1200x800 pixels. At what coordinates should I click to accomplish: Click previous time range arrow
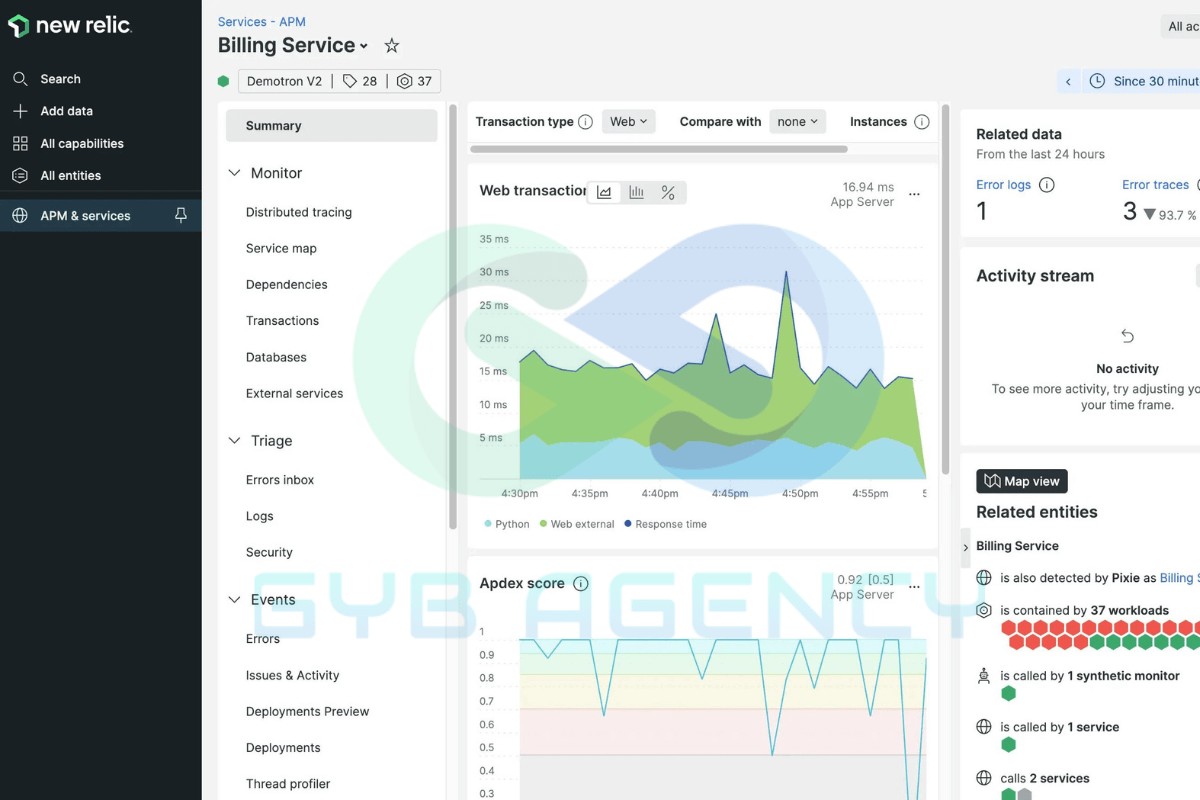pos(1068,81)
